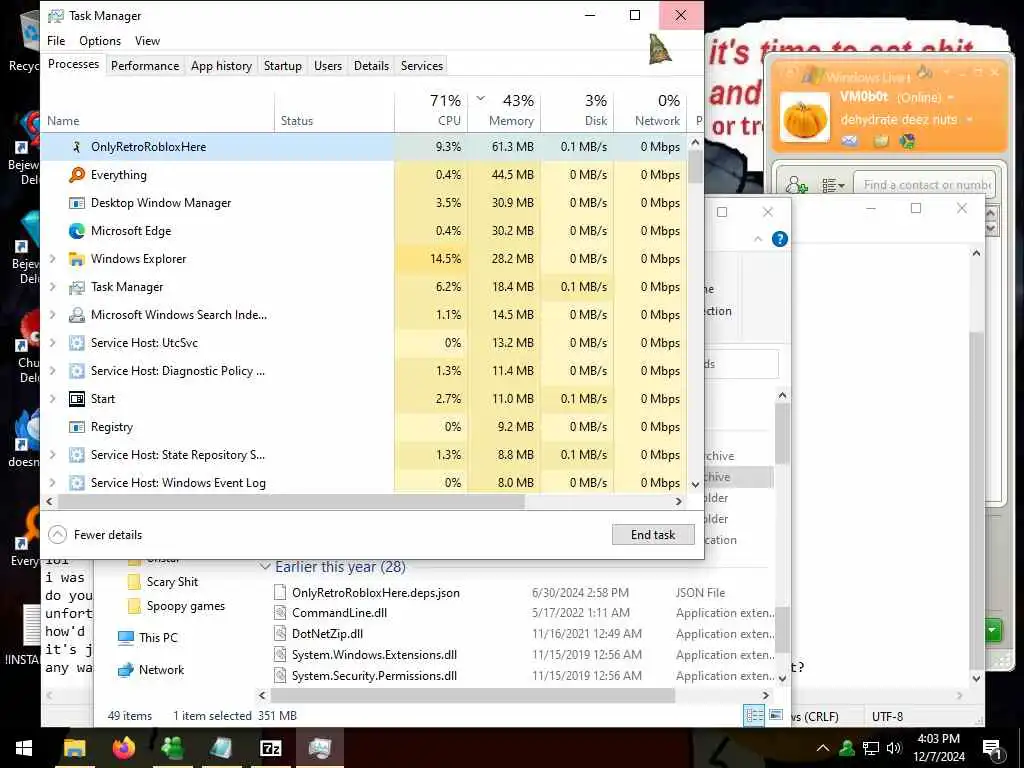
Task: Expand the Task Manager process group
Action: click(53, 287)
